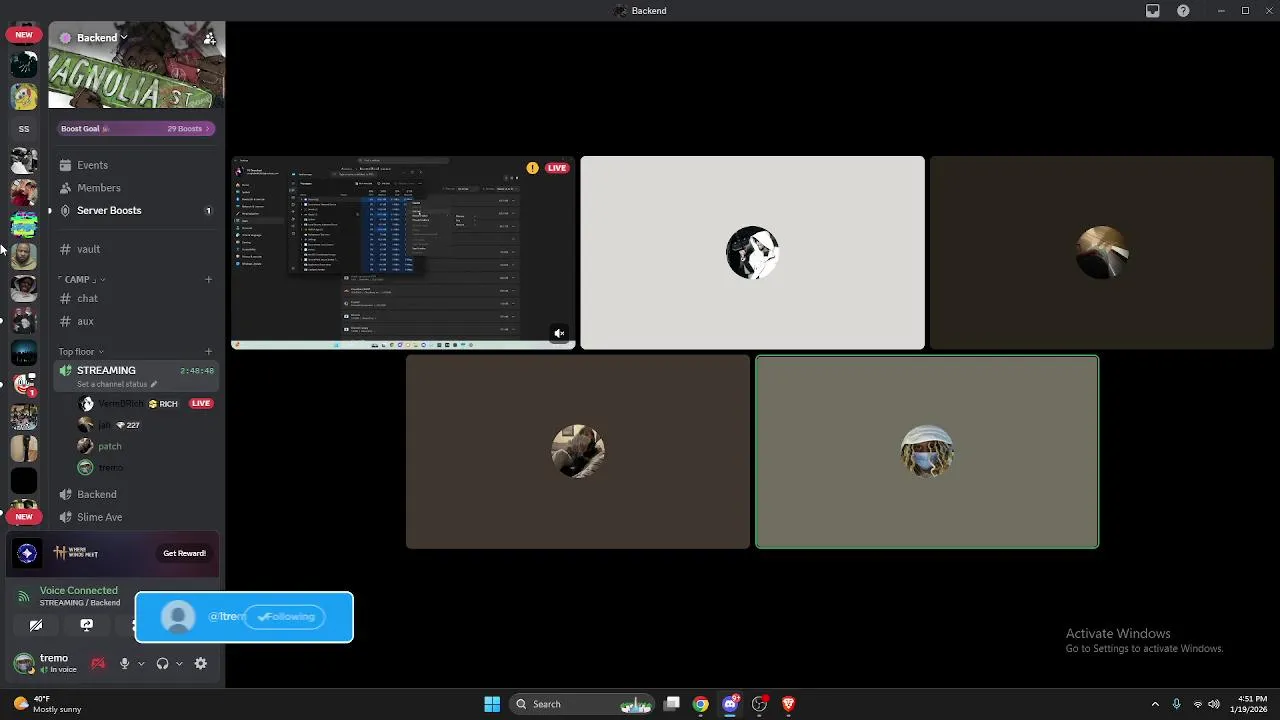Click the taskbar Search box

(581, 704)
